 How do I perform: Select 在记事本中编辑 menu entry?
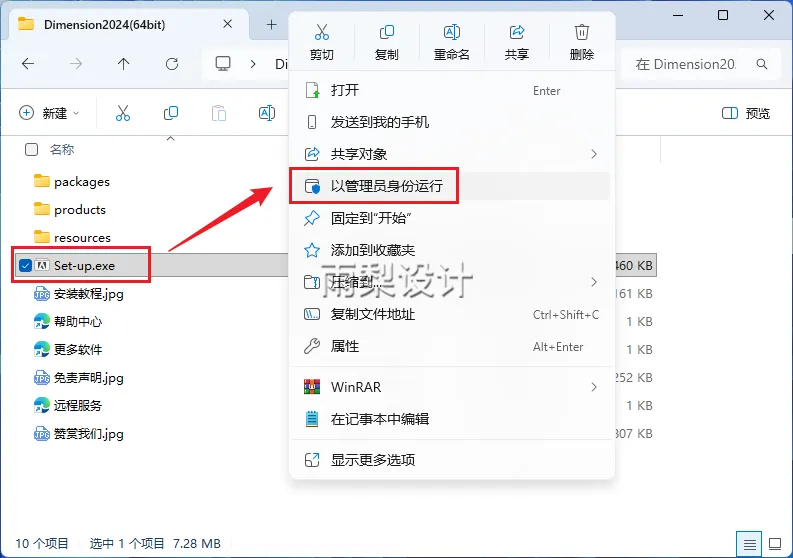pyautogui.click(x=452, y=419)
